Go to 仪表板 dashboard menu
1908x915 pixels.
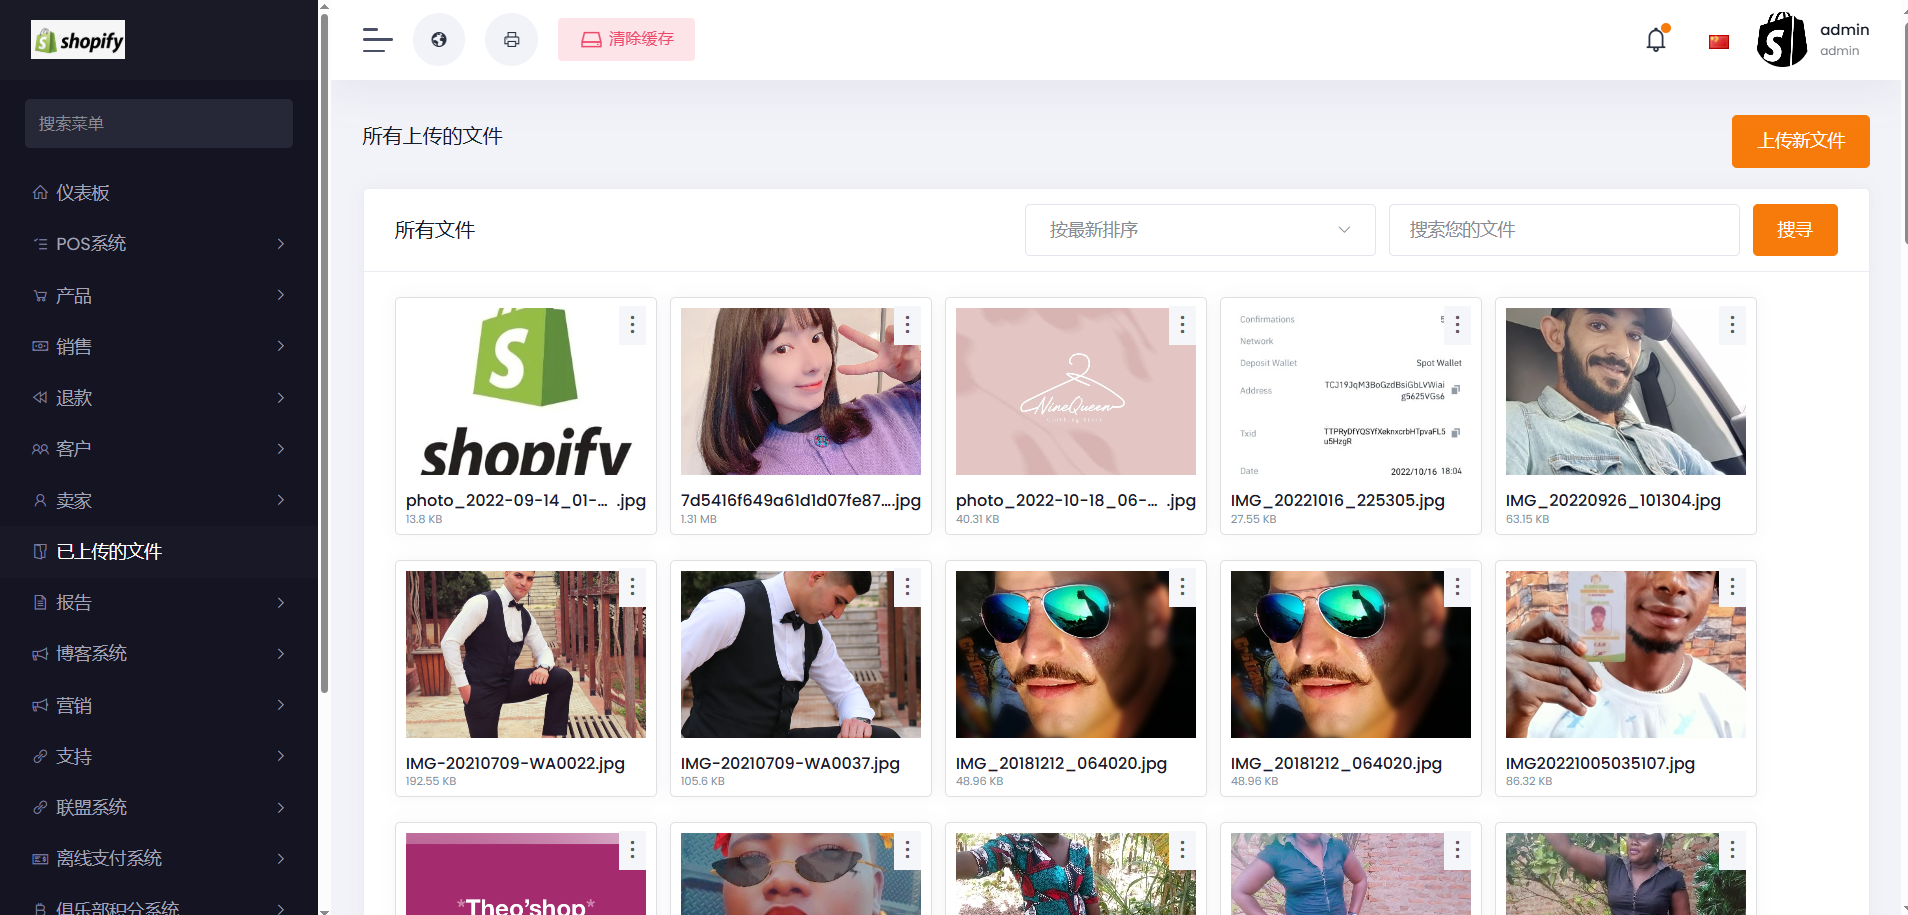click(x=159, y=193)
